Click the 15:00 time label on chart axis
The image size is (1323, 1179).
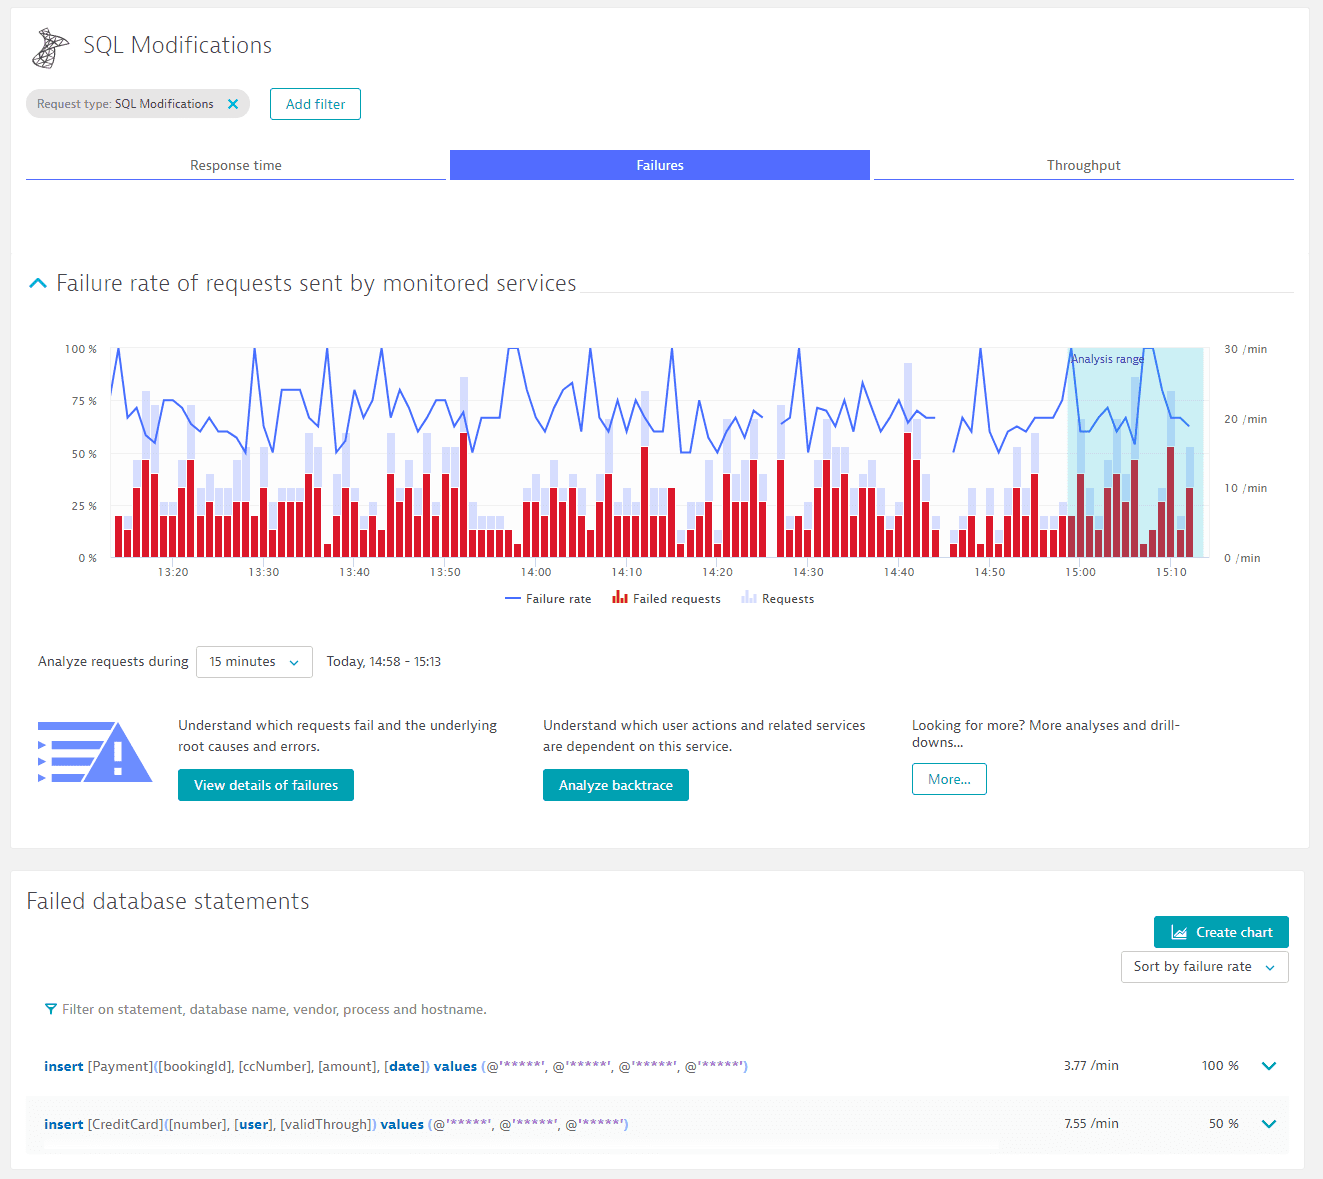click(x=1080, y=572)
